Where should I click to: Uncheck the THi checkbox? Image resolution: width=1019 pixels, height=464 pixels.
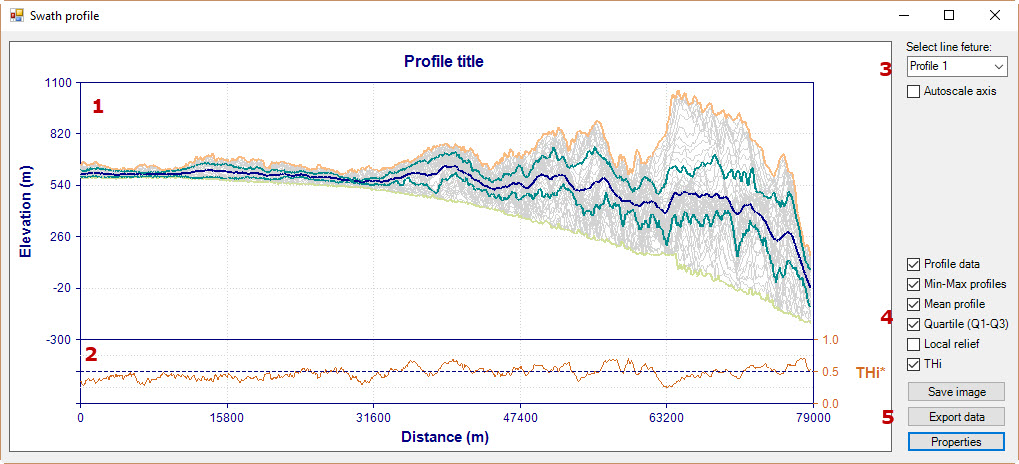point(914,364)
